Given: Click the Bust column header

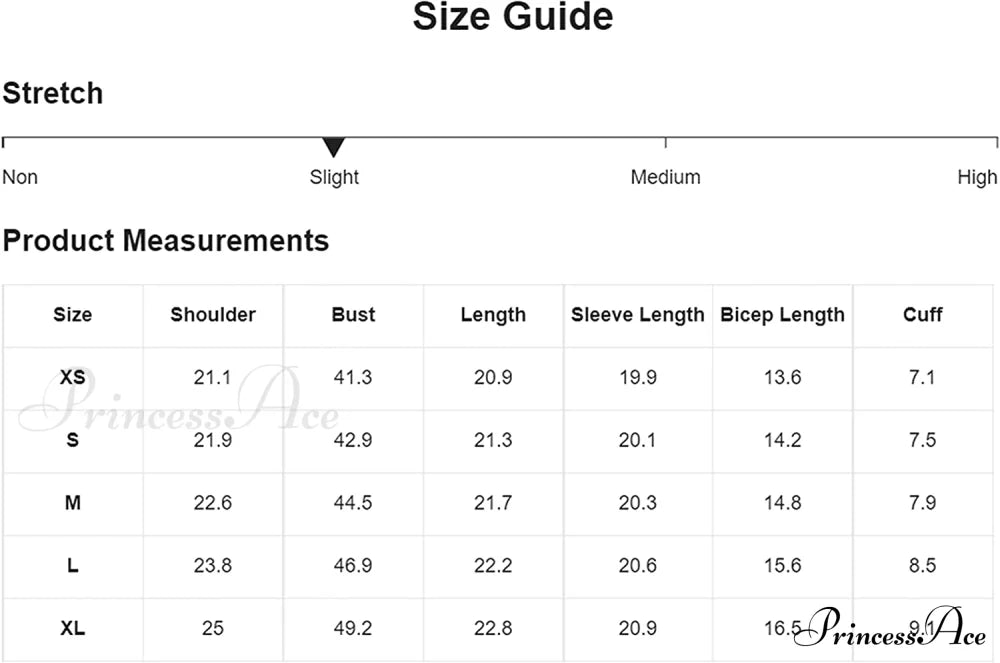Looking at the screenshot, I should (x=353, y=315).
